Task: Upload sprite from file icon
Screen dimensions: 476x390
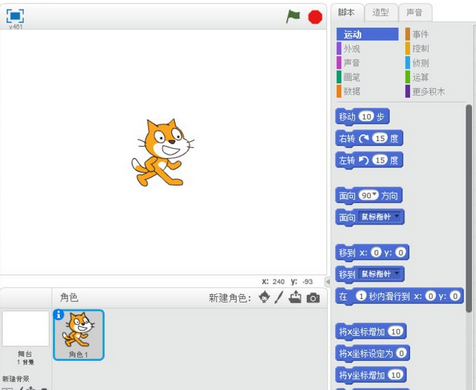Action: click(295, 297)
